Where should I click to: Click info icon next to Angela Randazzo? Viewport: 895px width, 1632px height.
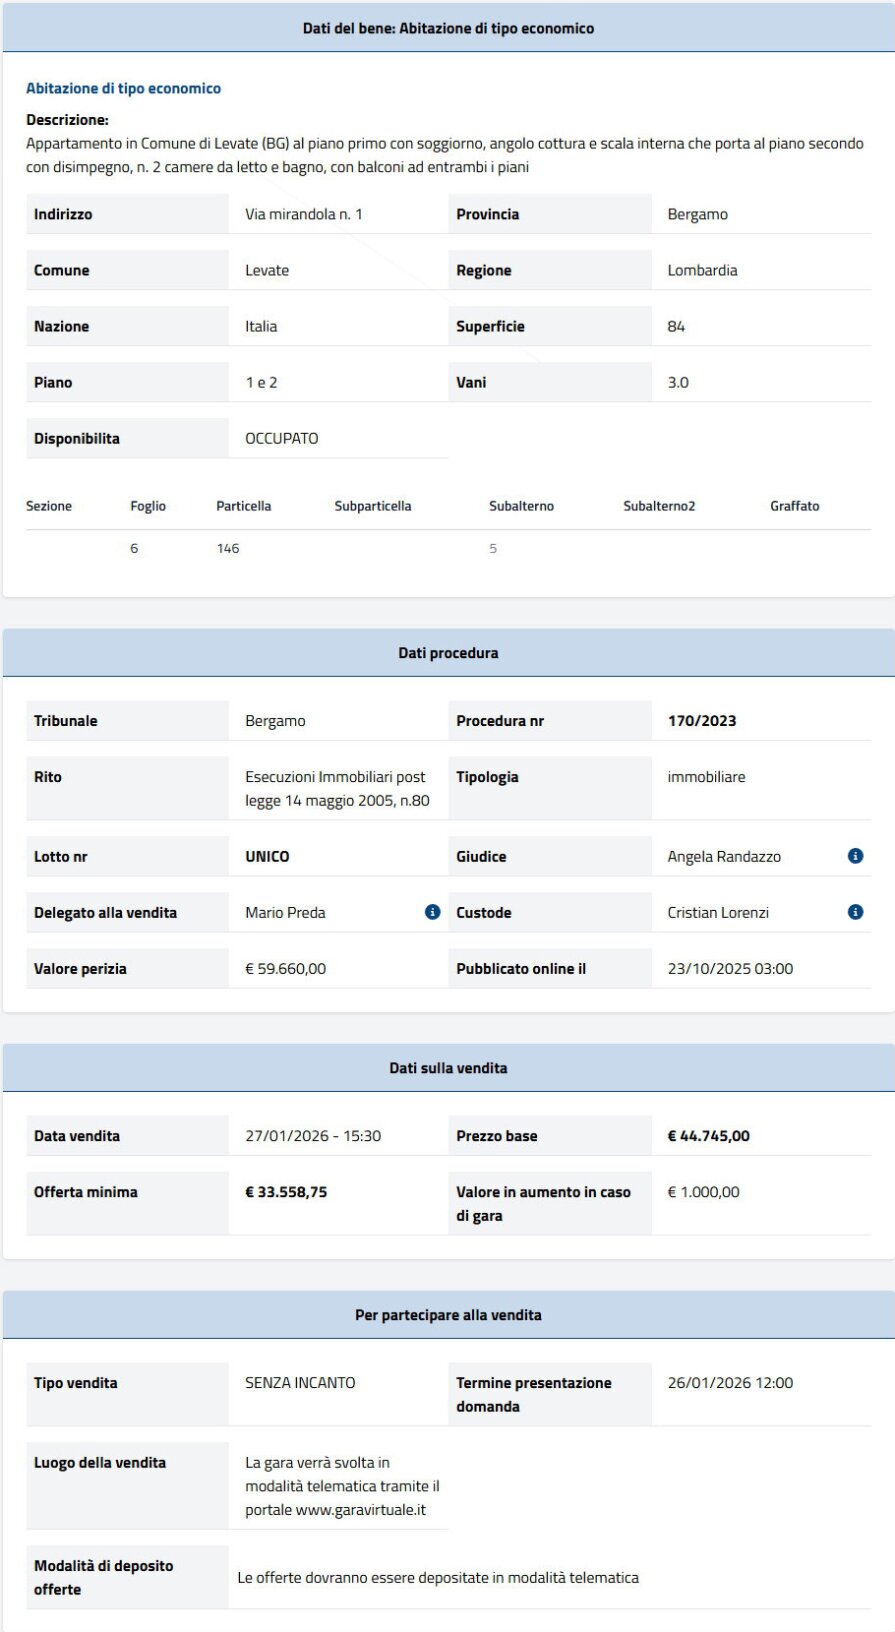[855, 856]
